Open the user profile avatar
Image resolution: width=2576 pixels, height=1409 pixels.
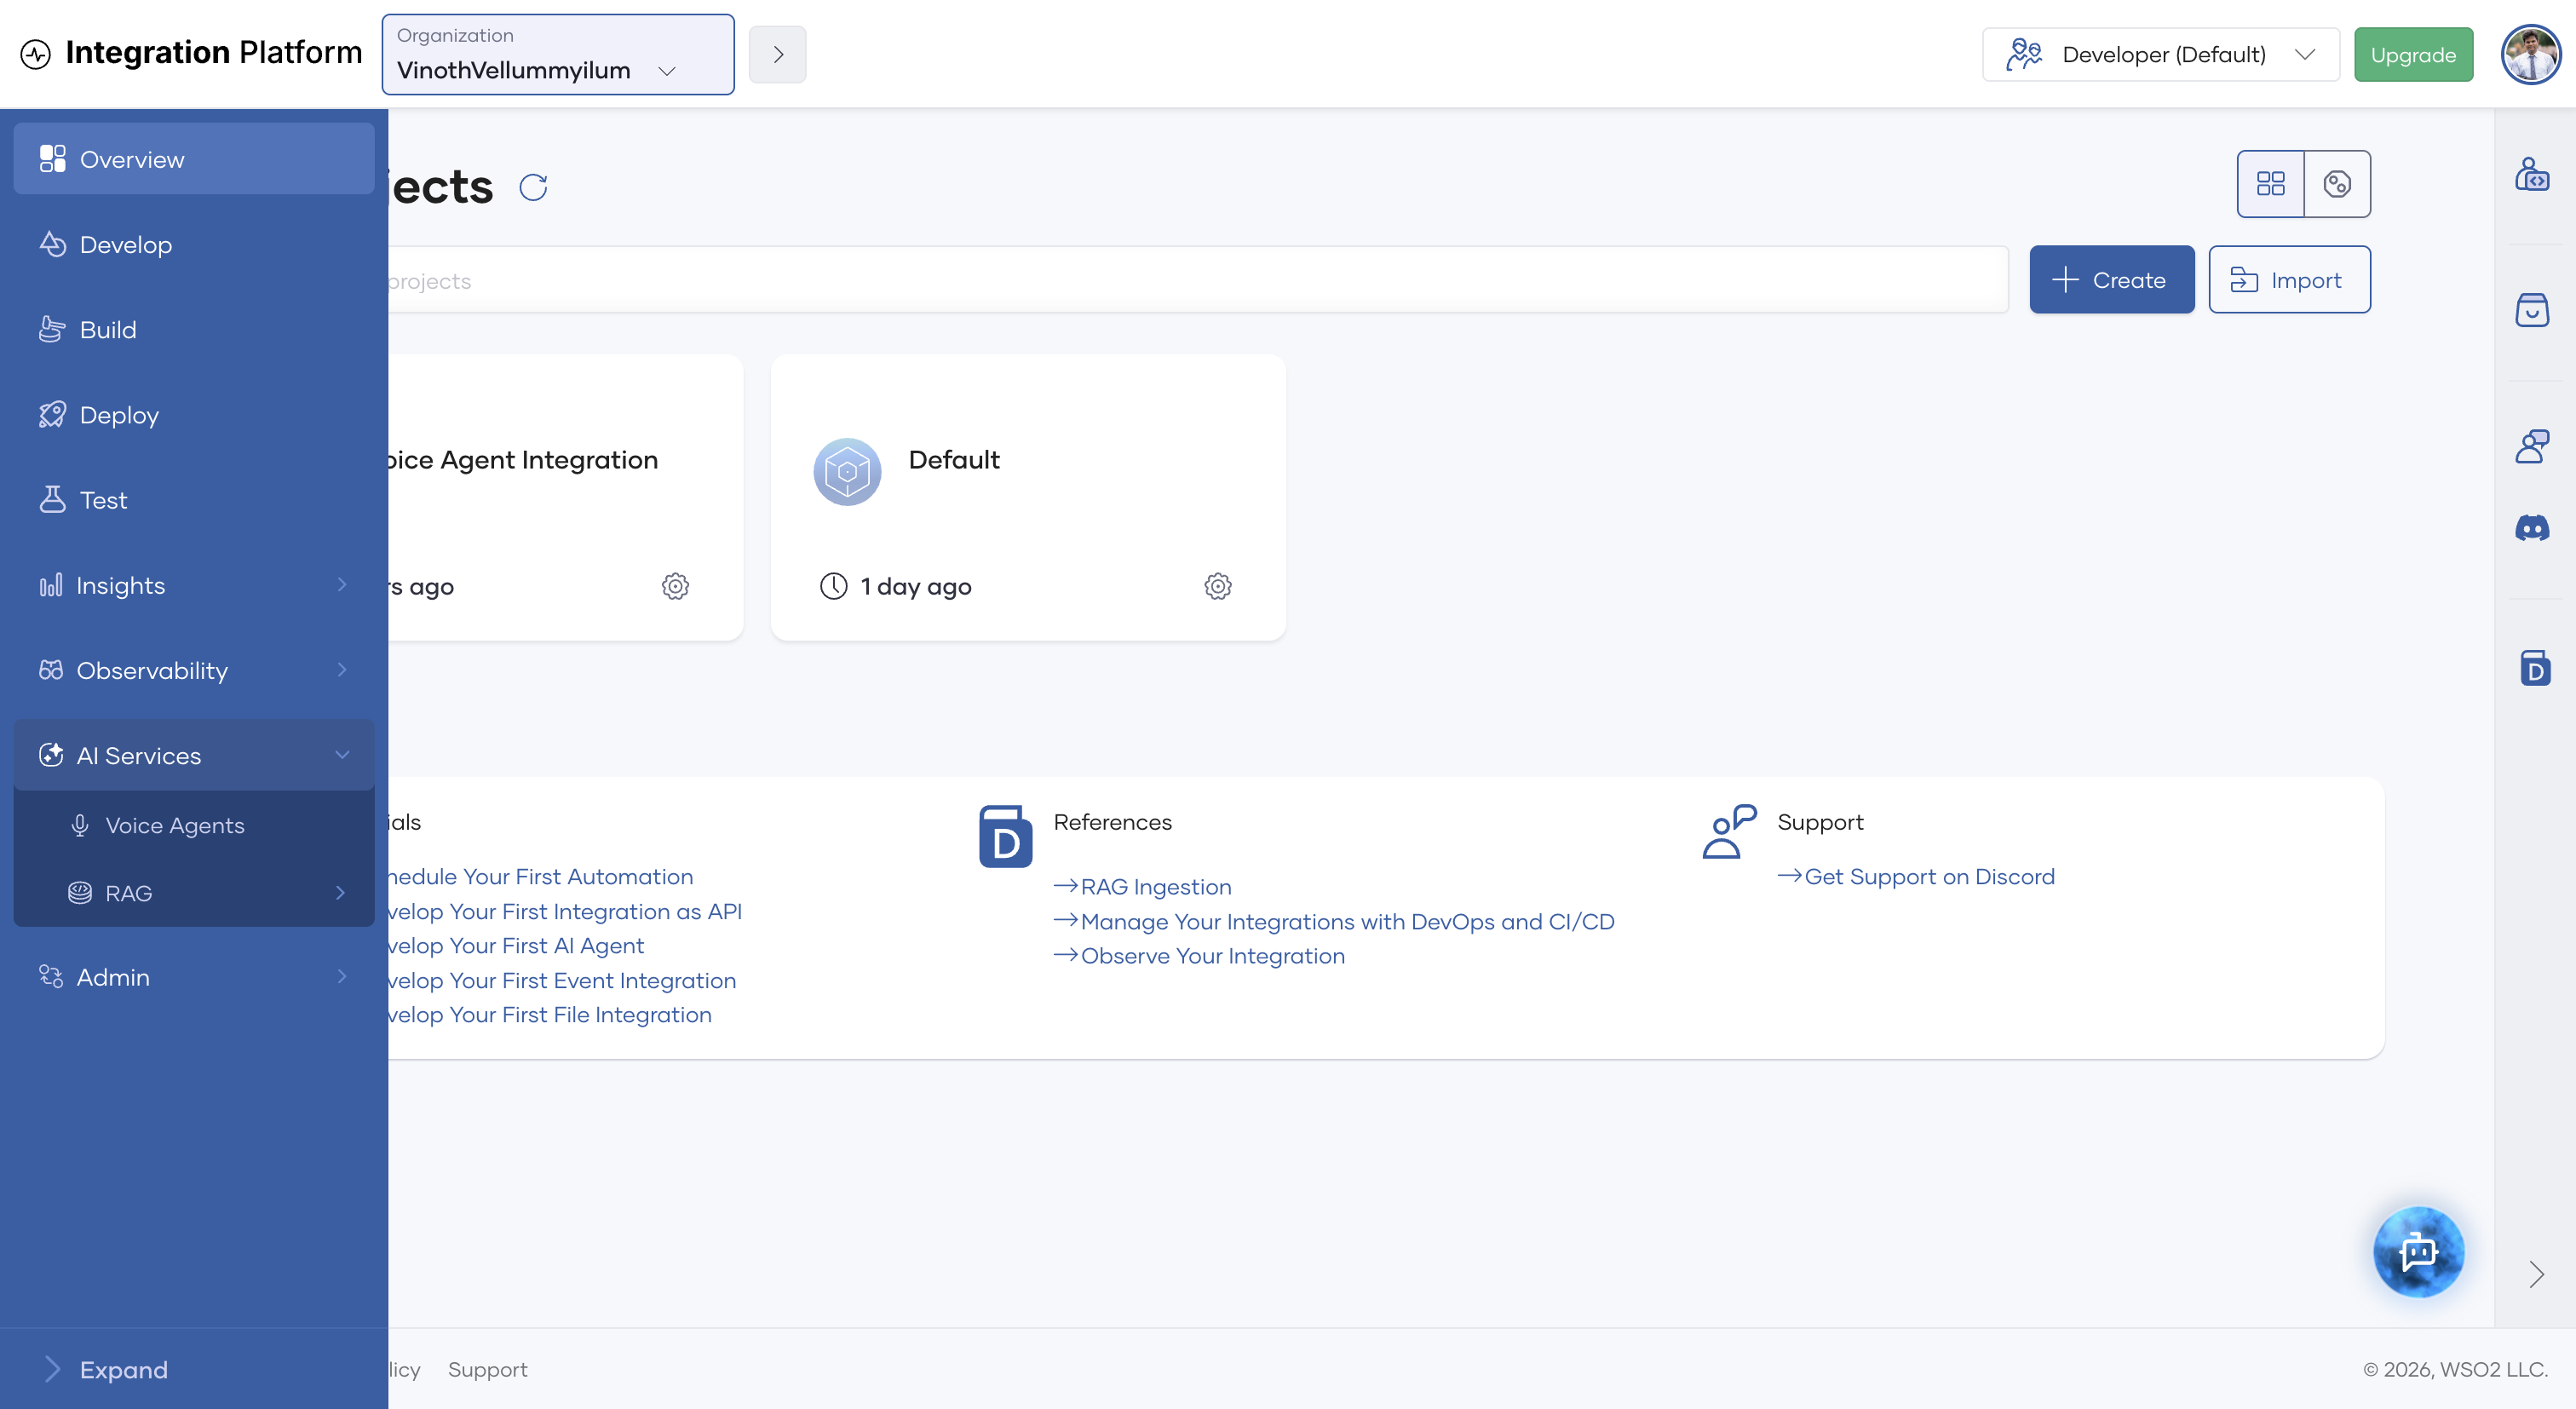[x=2530, y=54]
